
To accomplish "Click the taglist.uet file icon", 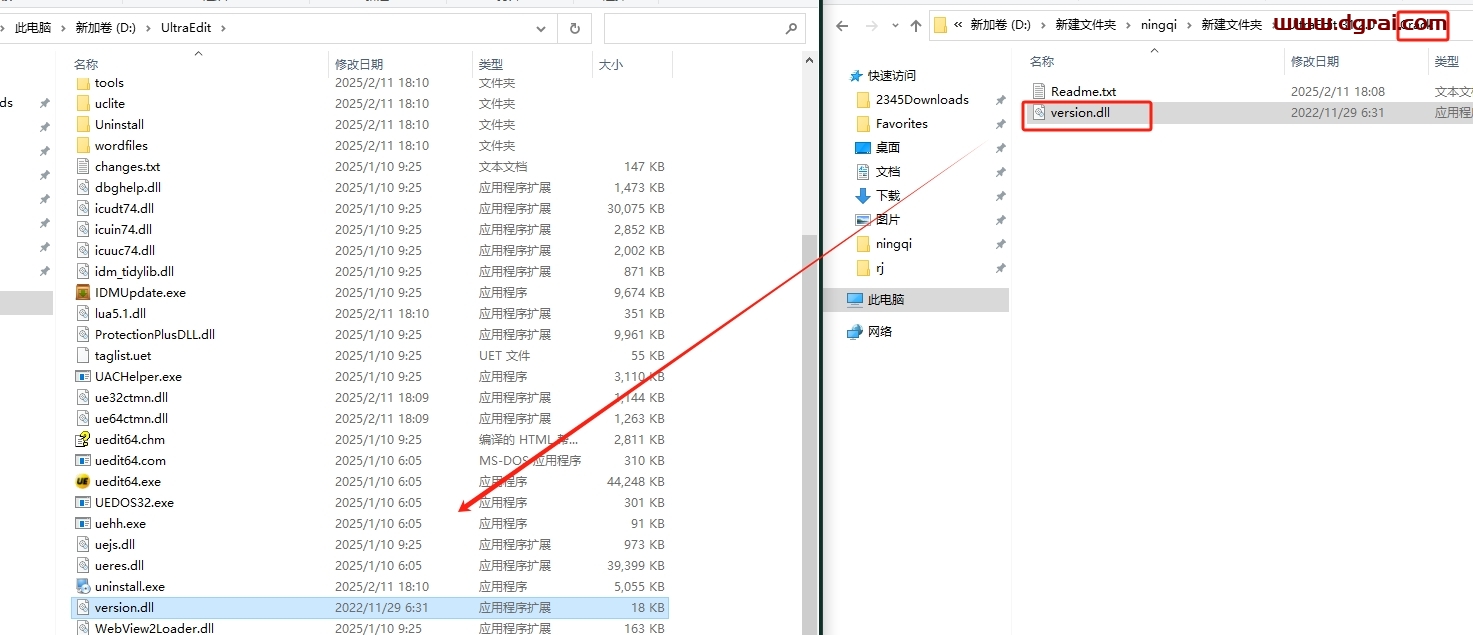I will click(83, 356).
